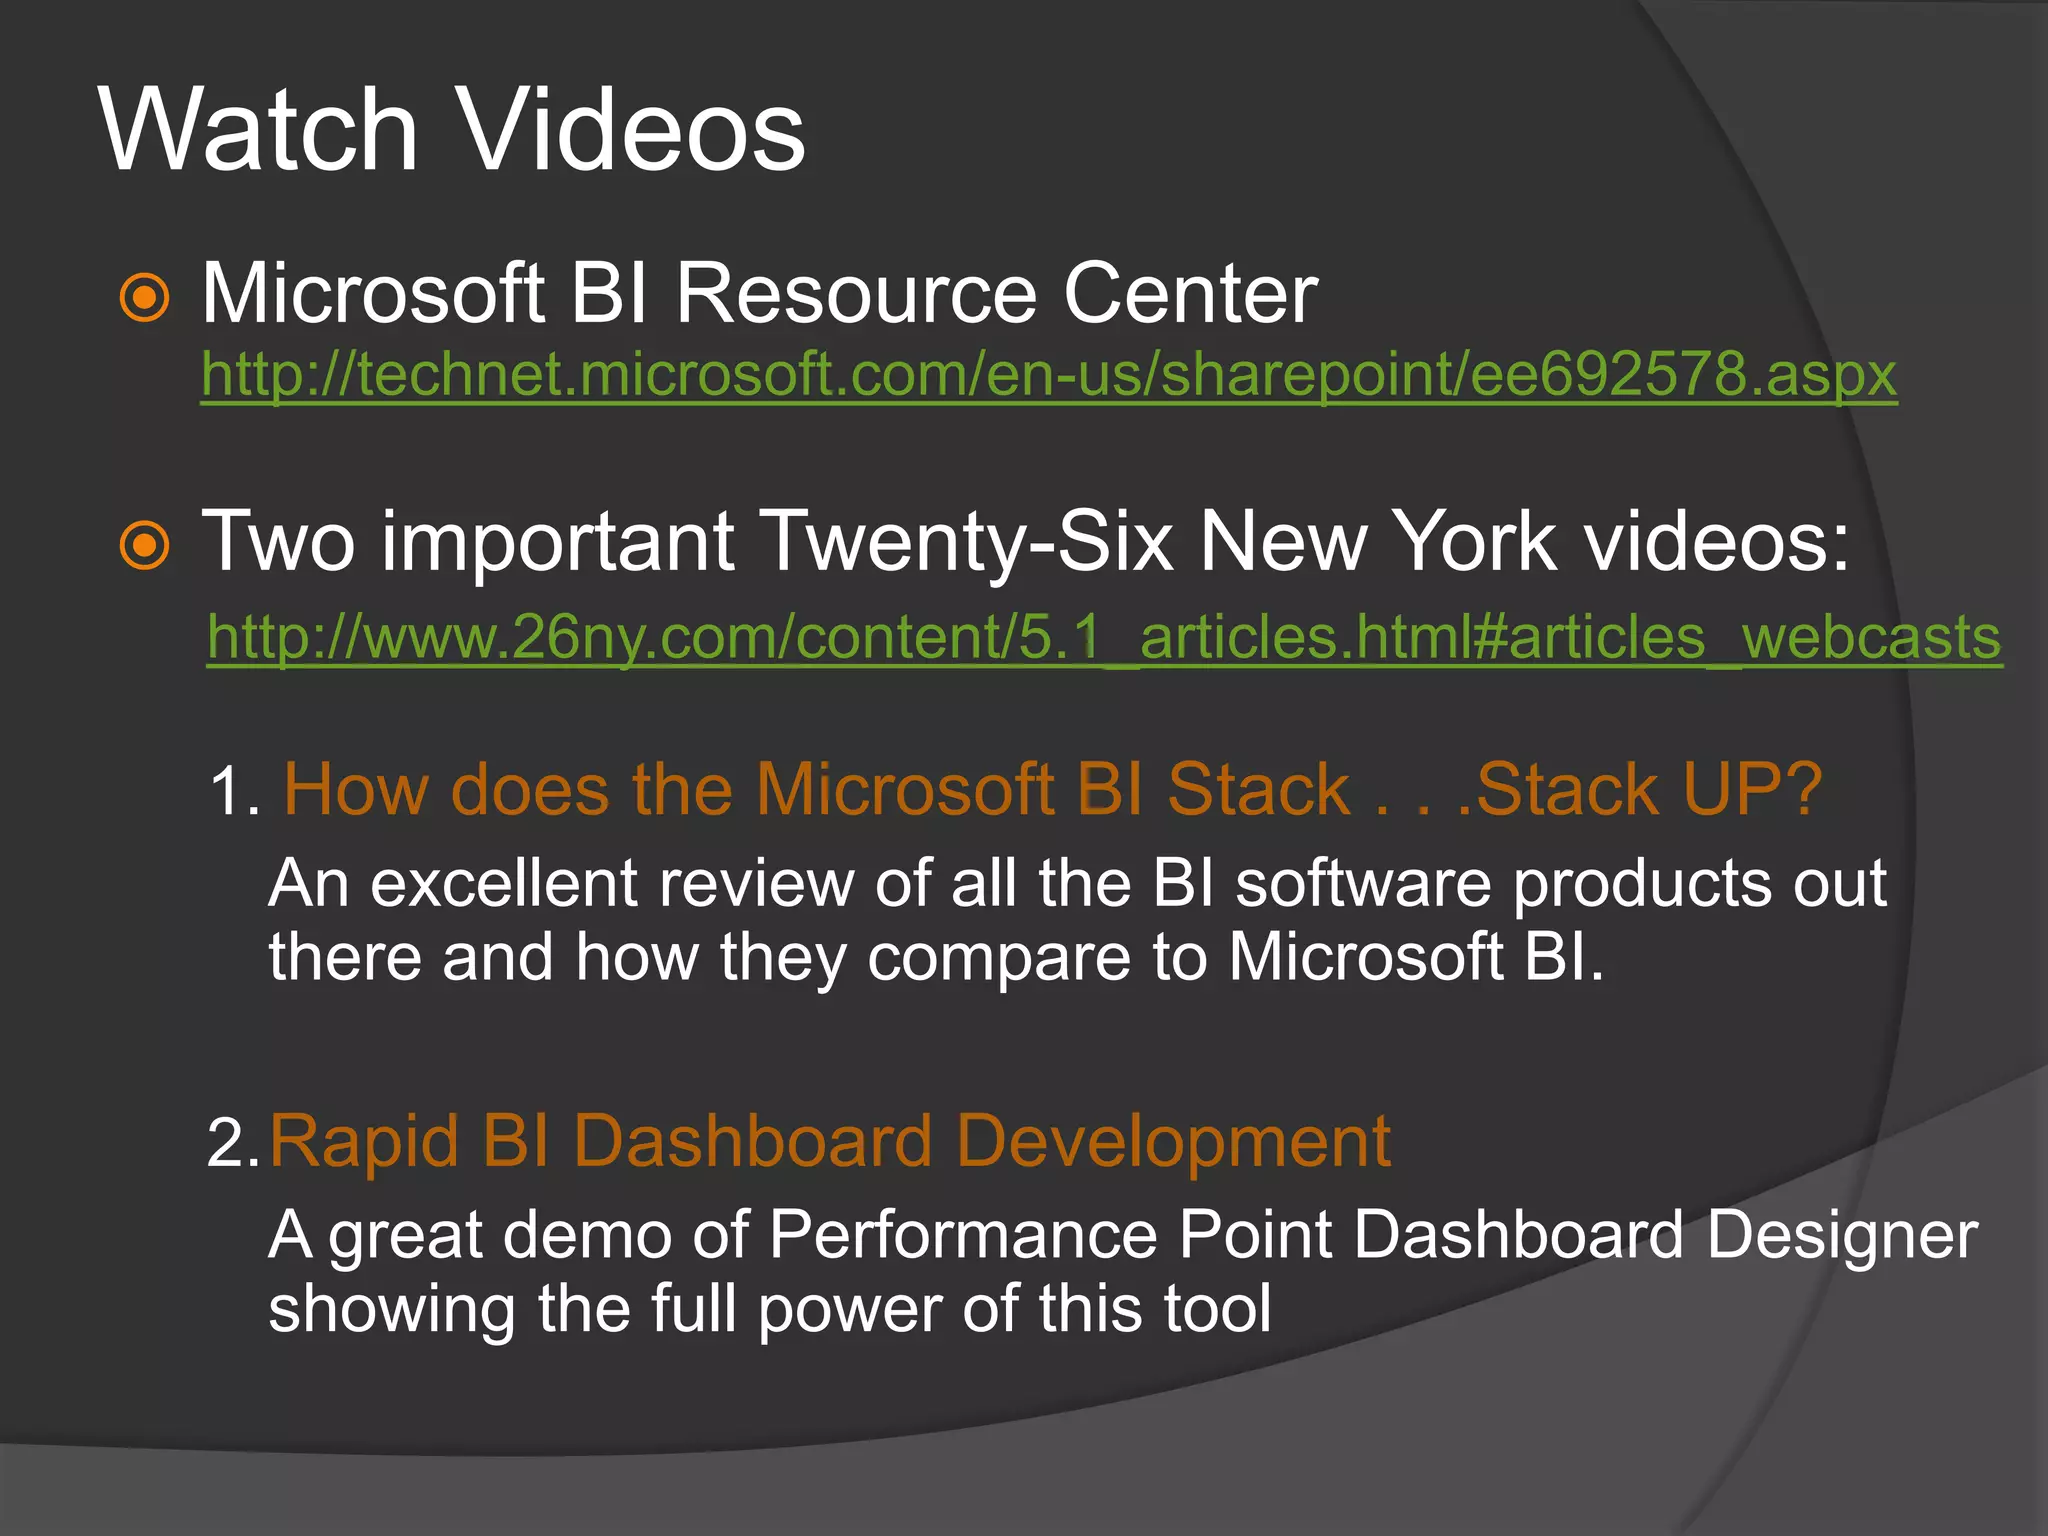Click the words "Two important" in second bullet
This screenshot has height=1536, width=2048.
coord(468,542)
